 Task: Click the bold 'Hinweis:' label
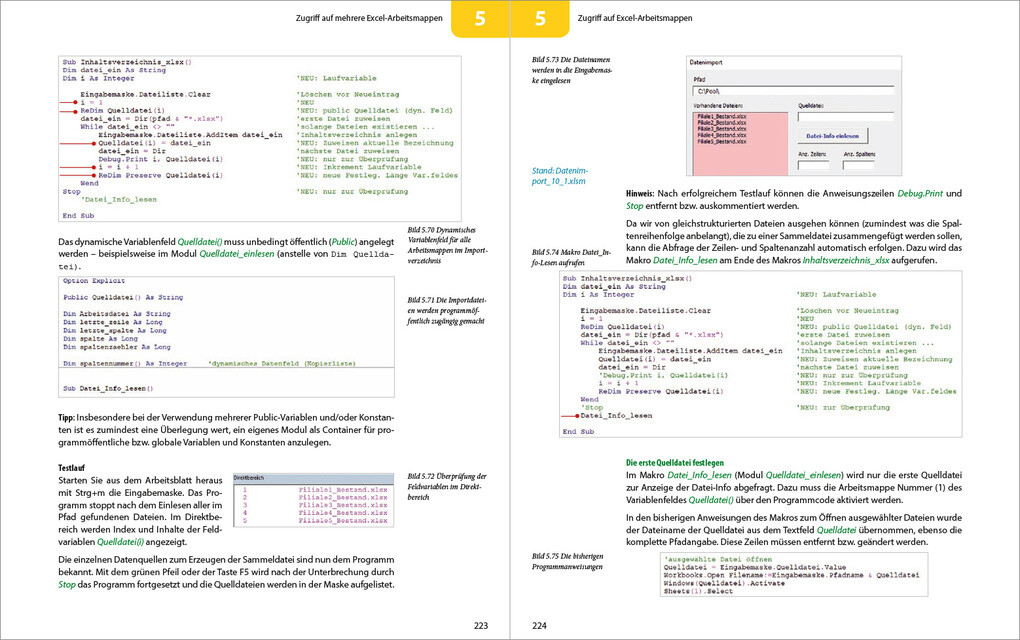[x=640, y=193]
